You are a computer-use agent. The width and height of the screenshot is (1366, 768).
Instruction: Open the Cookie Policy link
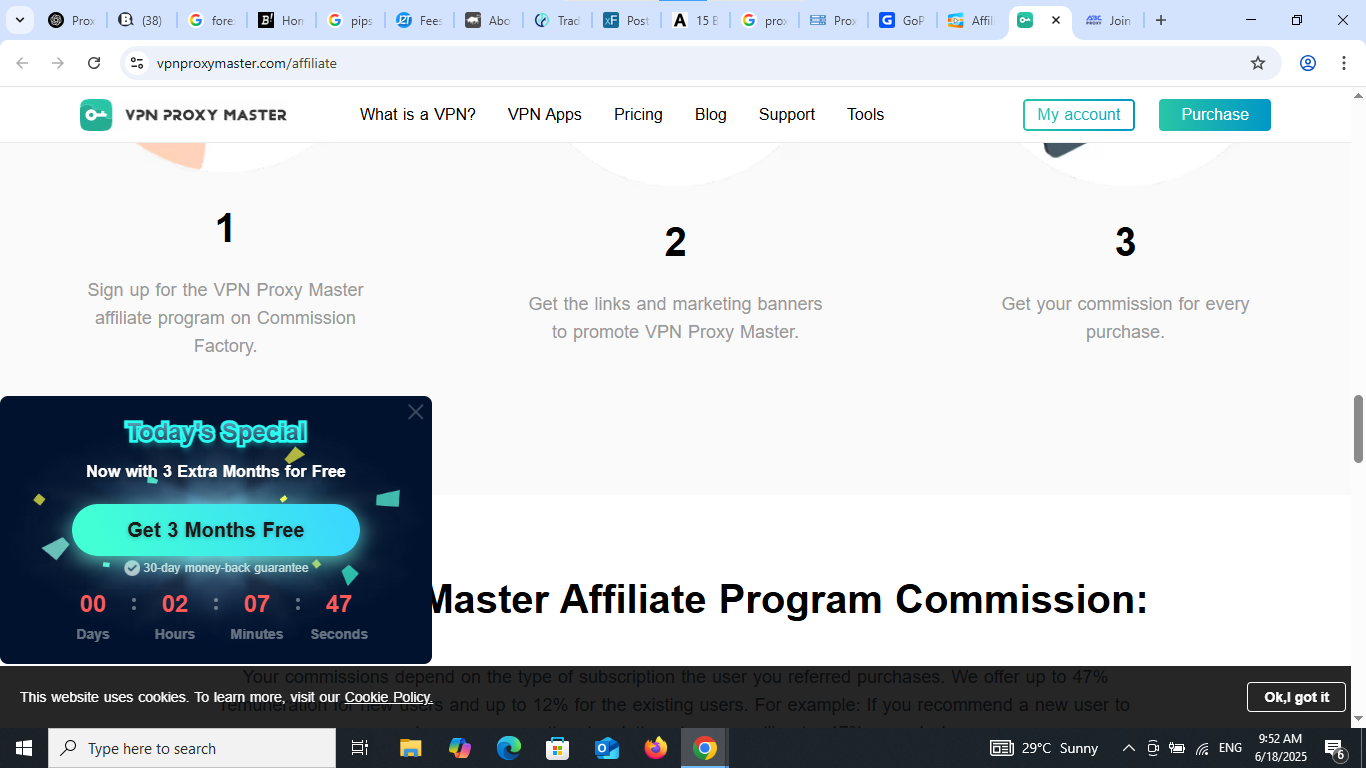click(389, 697)
